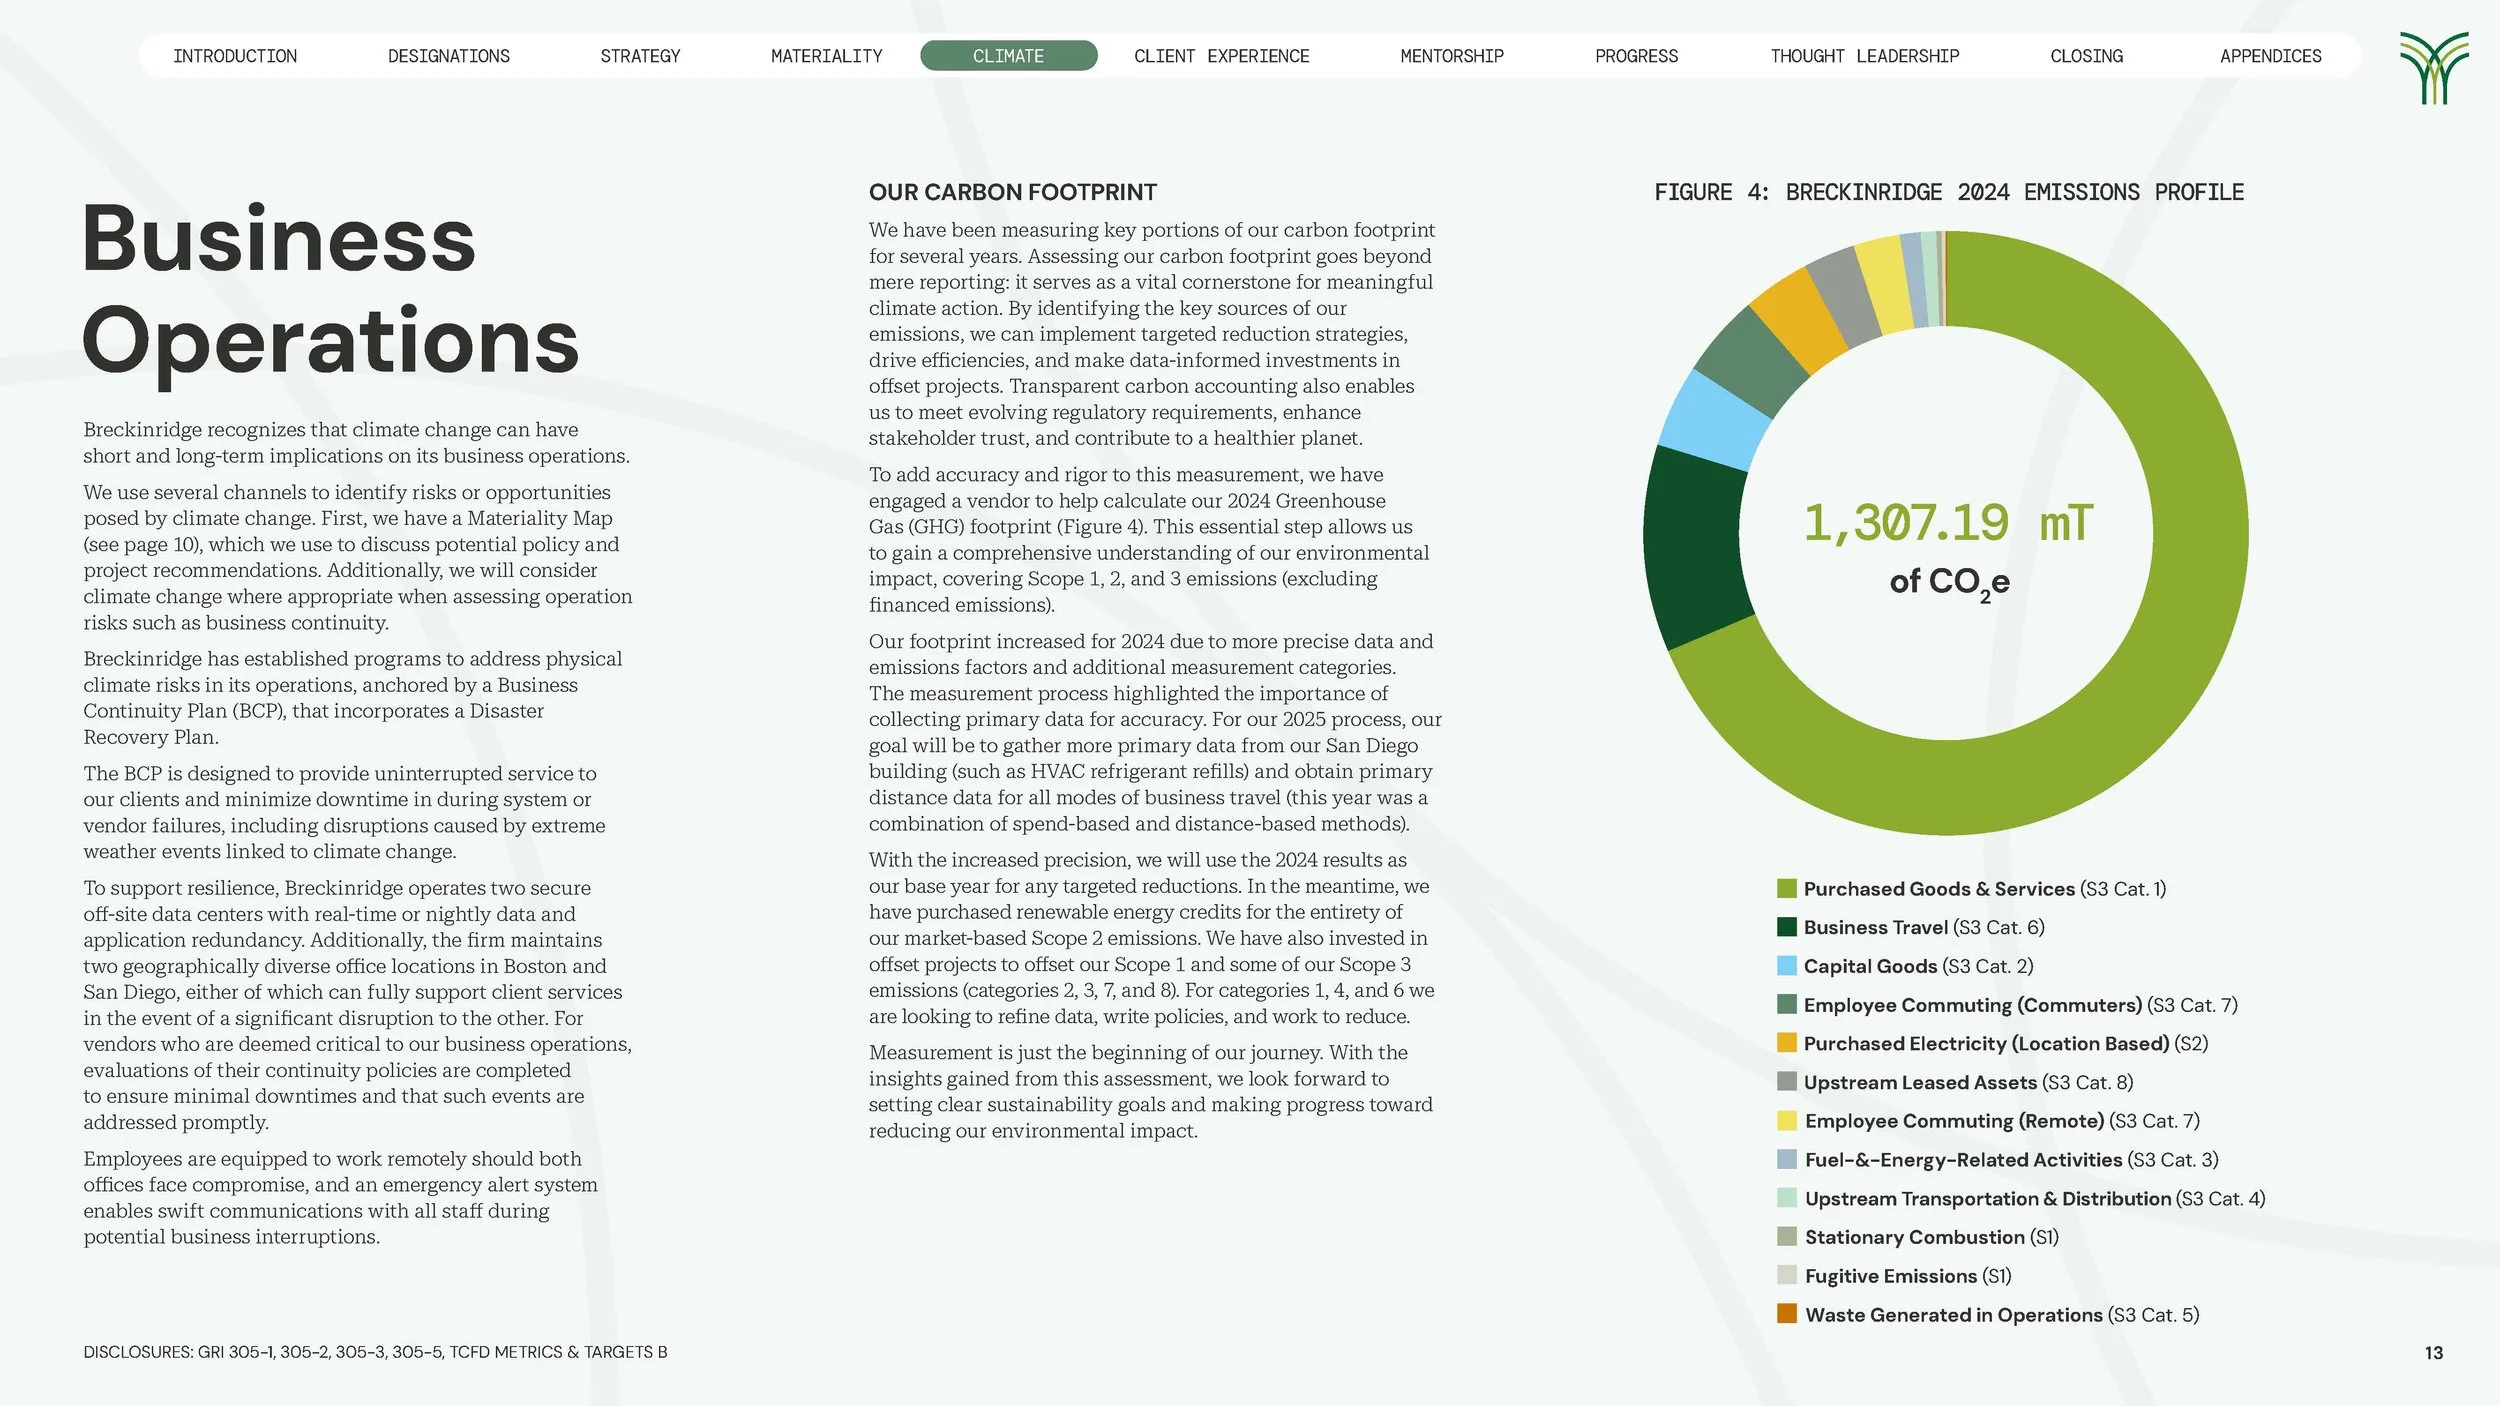2500x1406 pixels.
Task: Select the highlighted Climate tab
Action: coord(1008,56)
